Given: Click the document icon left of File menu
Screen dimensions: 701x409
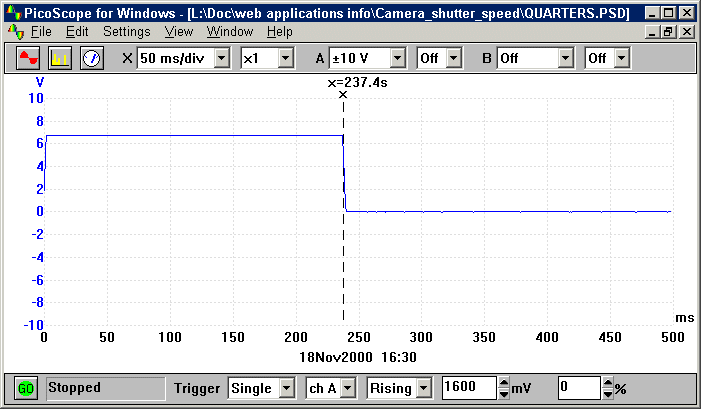Looking at the screenshot, I should (x=14, y=32).
